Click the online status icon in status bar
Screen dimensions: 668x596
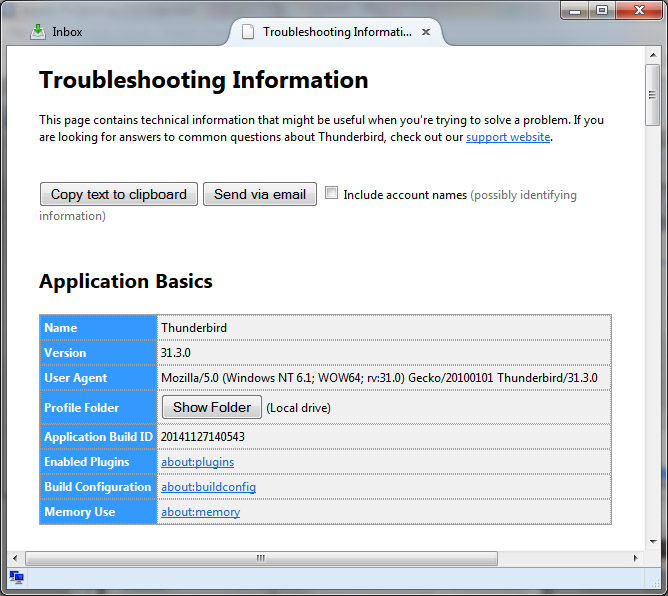click(16, 578)
